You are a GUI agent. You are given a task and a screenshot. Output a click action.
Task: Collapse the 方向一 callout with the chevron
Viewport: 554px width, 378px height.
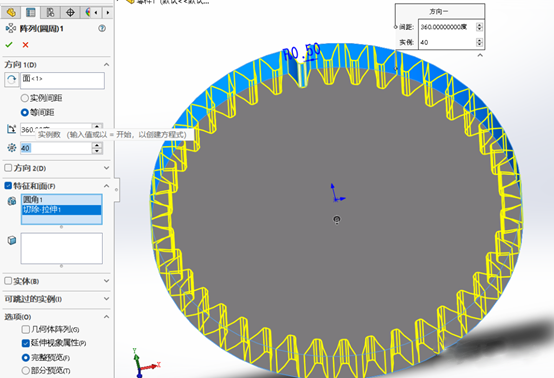pyautogui.click(x=480, y=55)
